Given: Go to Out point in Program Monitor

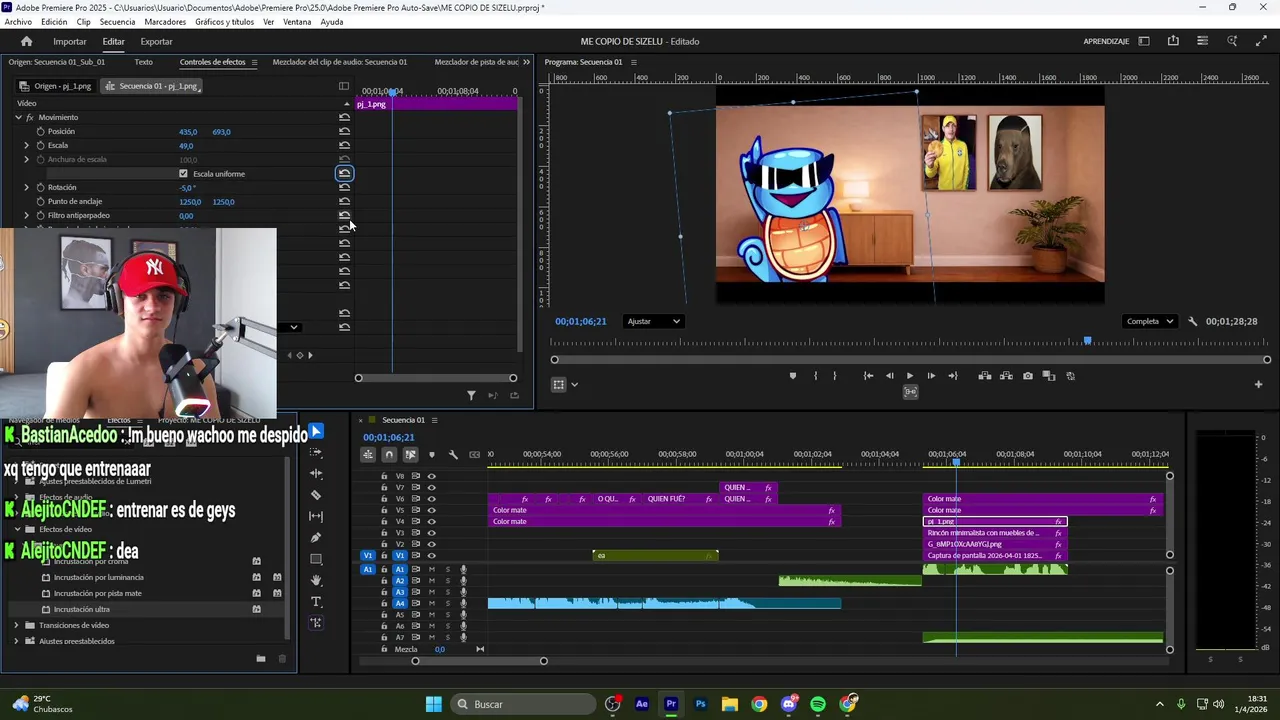Looking at the screenshot, I should coord(952,376).
